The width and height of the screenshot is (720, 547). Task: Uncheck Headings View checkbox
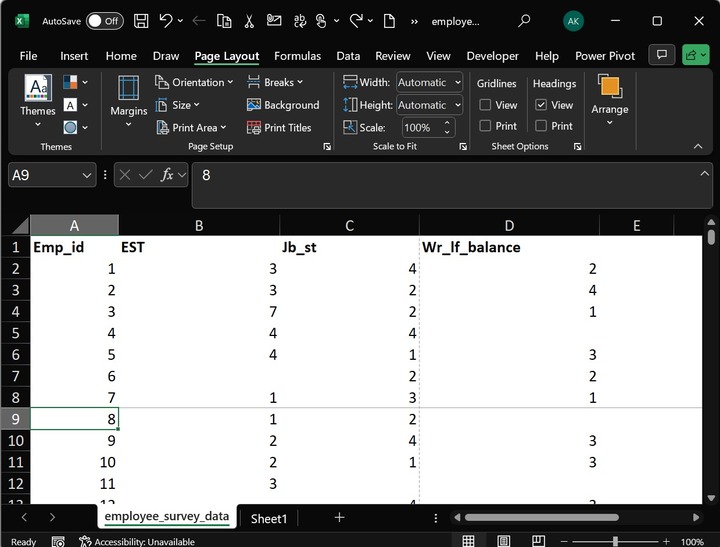pos(541,105)
